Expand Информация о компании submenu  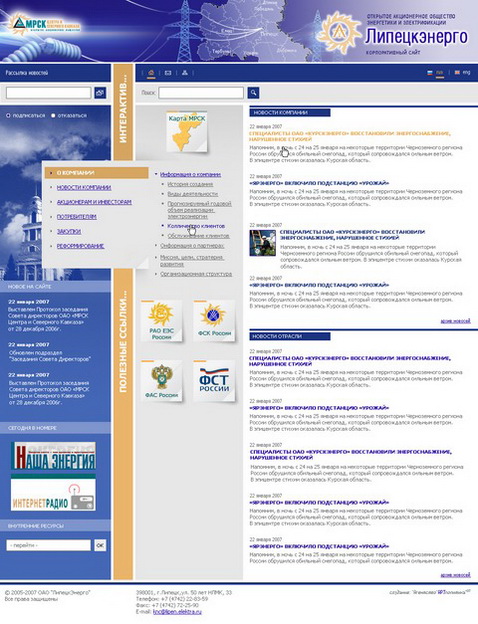tap(190, 174)
